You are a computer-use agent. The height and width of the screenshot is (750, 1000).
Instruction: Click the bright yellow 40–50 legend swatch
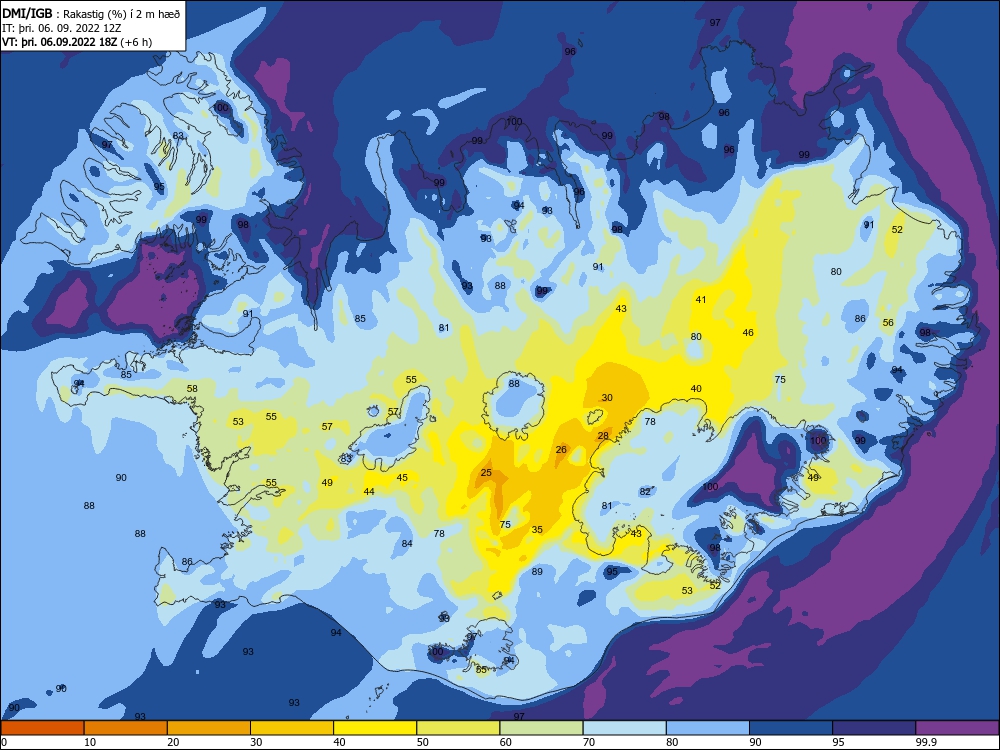[375, 728]
